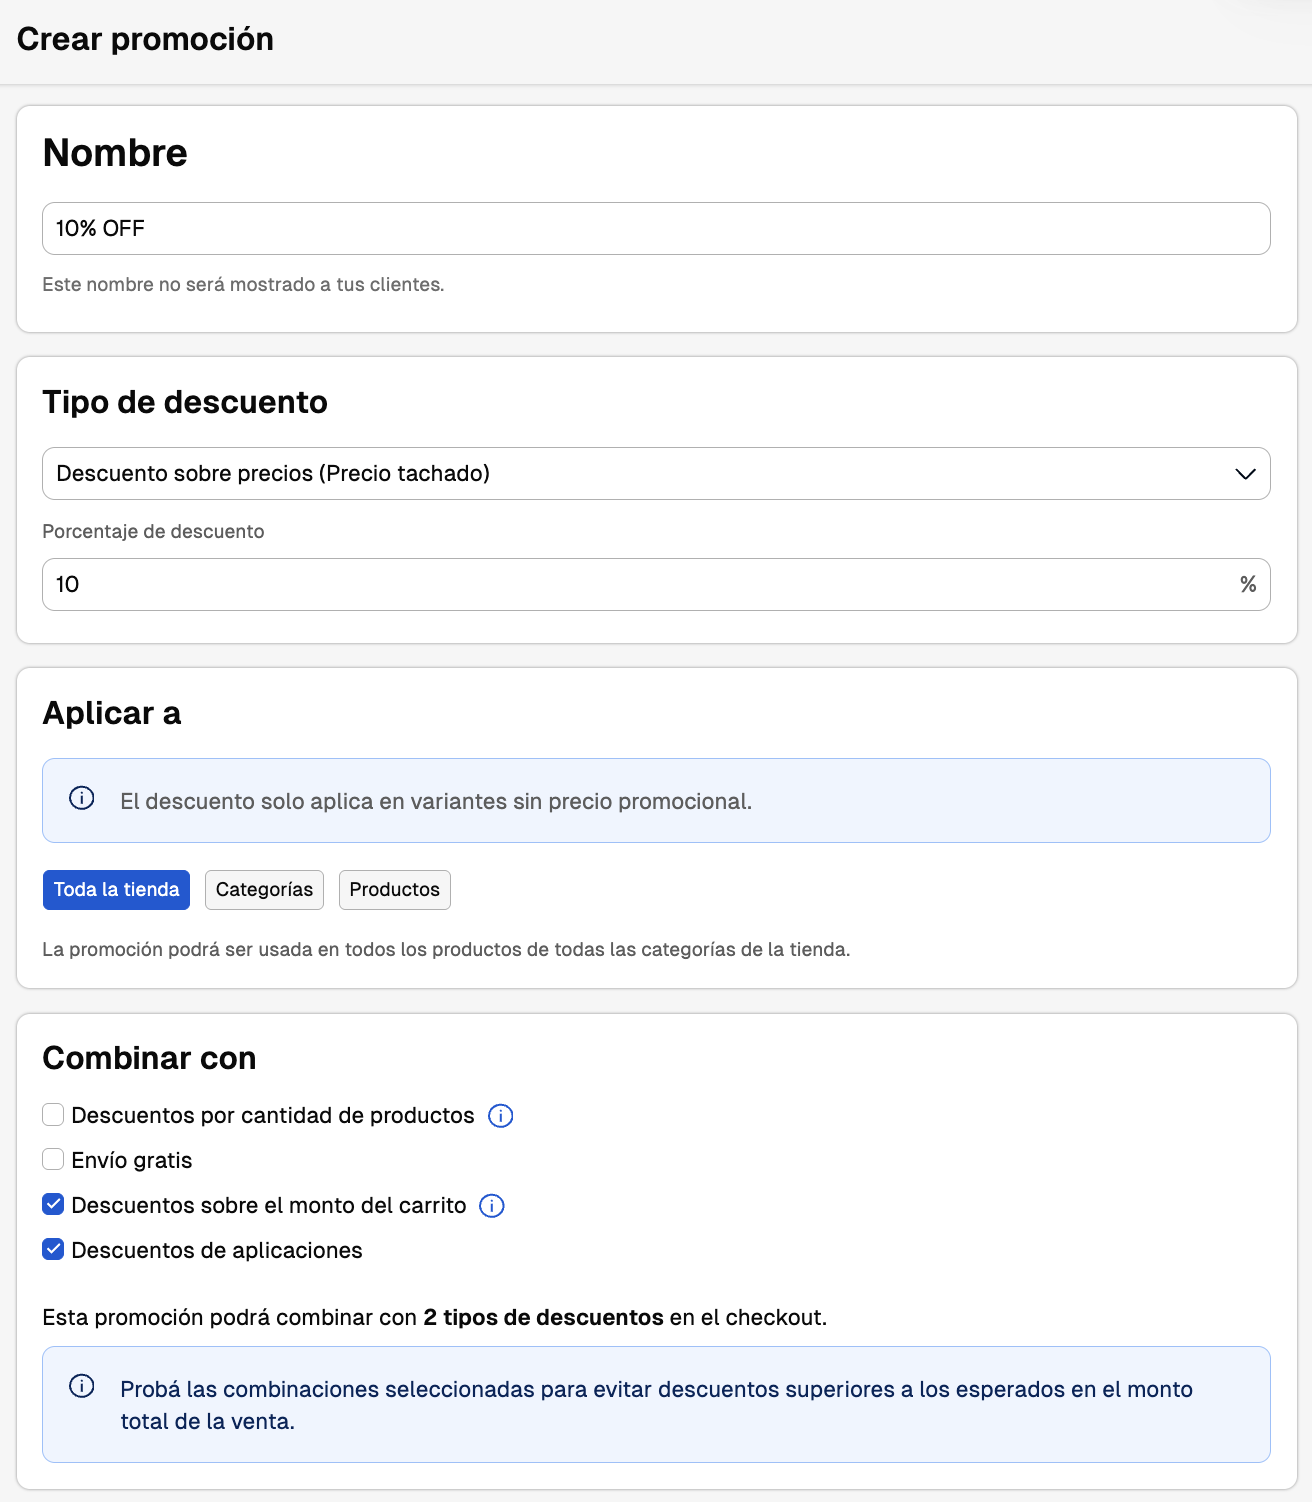The image size is (1312, 1502).
Task: Choose the Productos option
Action: 395,890
